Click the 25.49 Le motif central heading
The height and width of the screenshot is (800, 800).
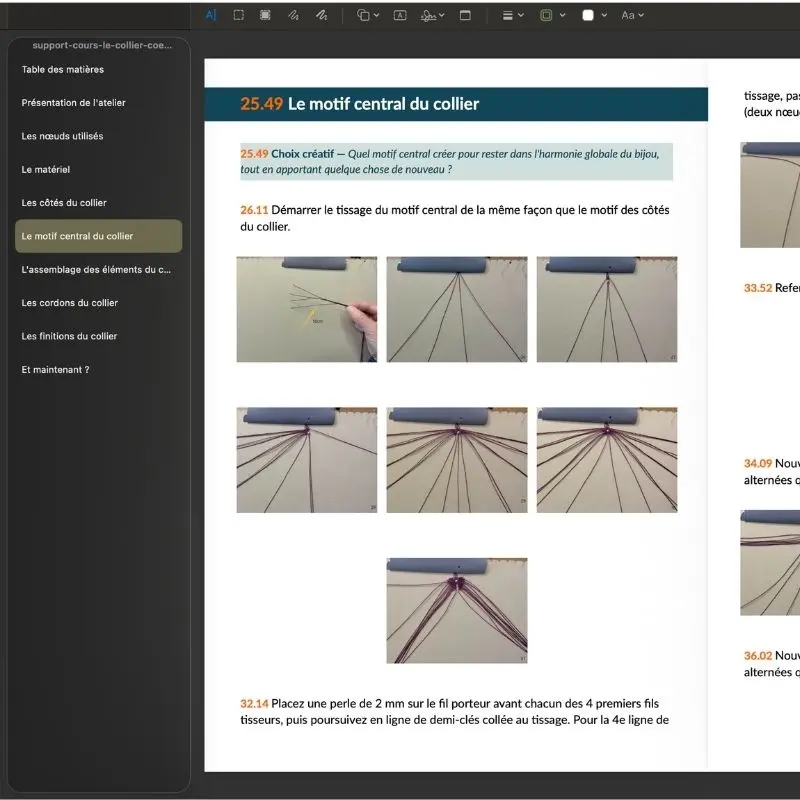359,104
